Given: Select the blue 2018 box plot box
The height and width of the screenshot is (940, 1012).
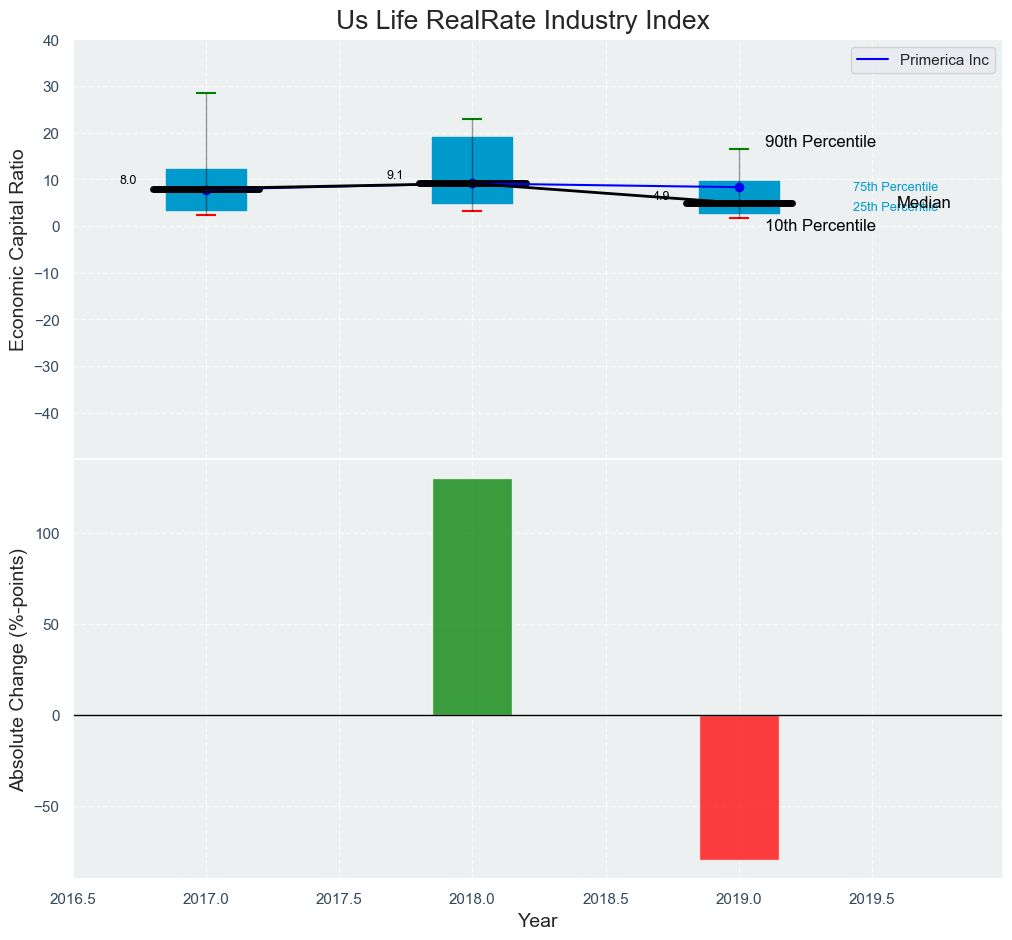Looking at the screenshot, I should tap(472, 160).
